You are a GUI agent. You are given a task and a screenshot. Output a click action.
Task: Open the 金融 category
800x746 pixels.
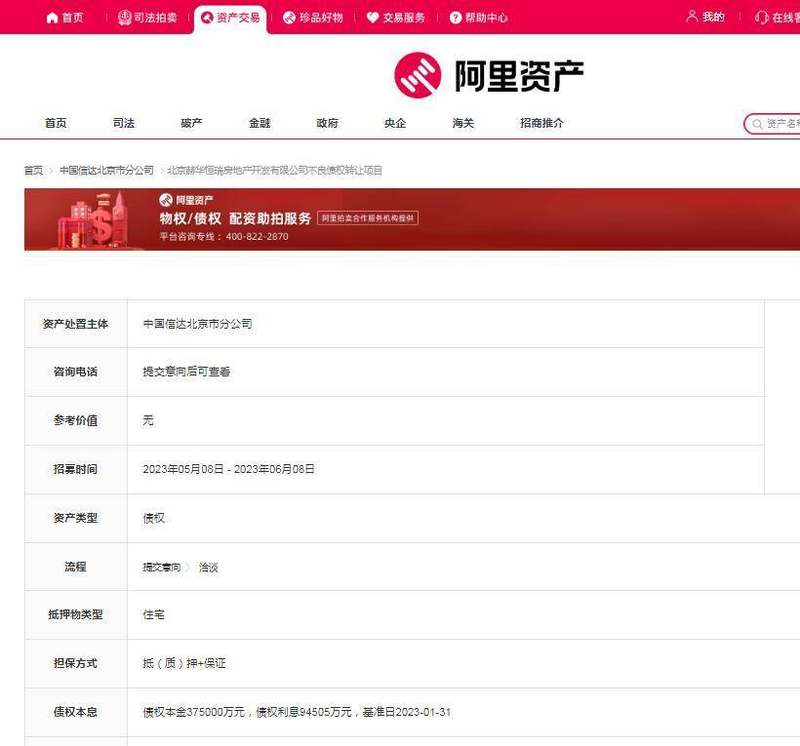coord(259,123)
